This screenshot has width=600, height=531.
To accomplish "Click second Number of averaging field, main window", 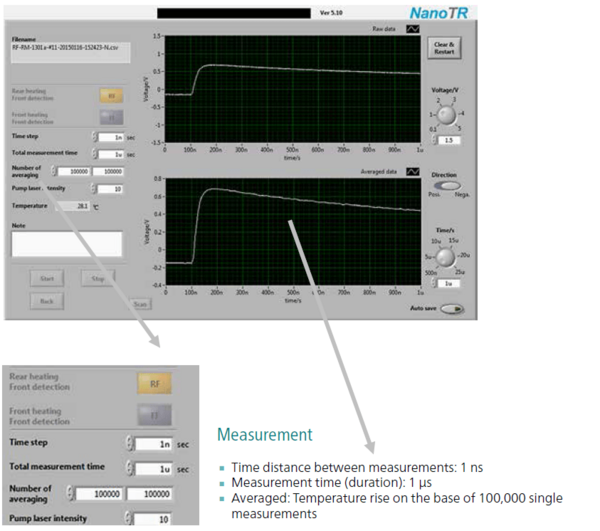I will coord(108,171).
